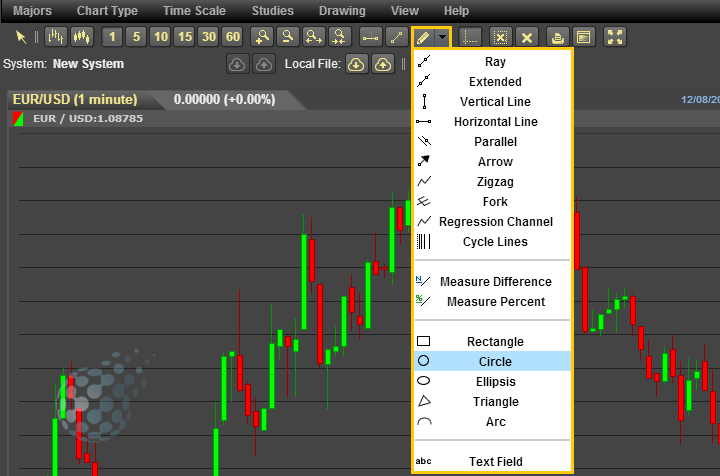This screenshot has width=720, height=476.
Task: Click the horizontal compress zoom icon
Action: pyautogui.click(x=339, y=37)
